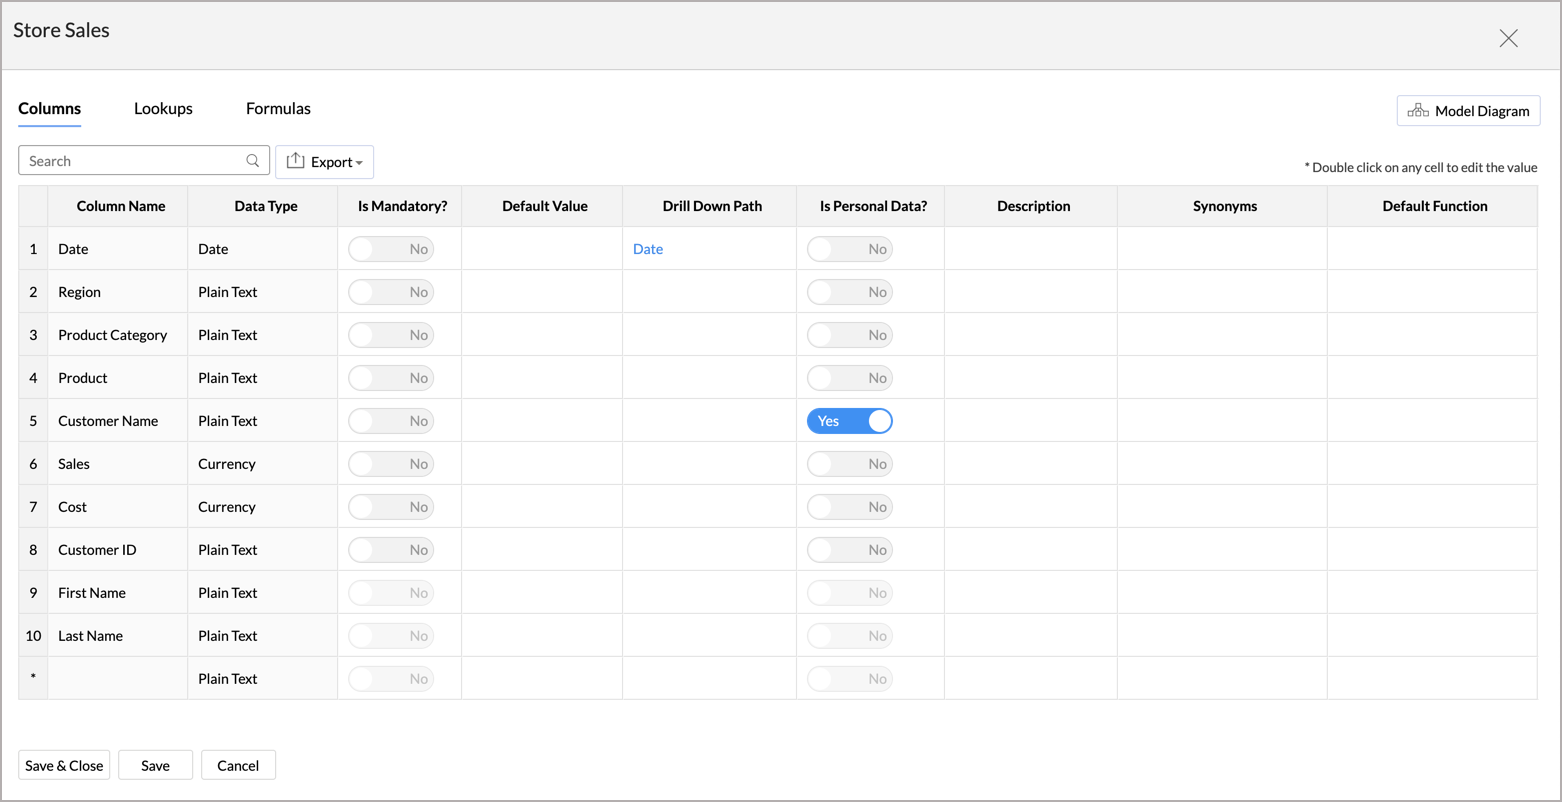Click the Save button
This screenshot has height=802, width=1562.
155,765
